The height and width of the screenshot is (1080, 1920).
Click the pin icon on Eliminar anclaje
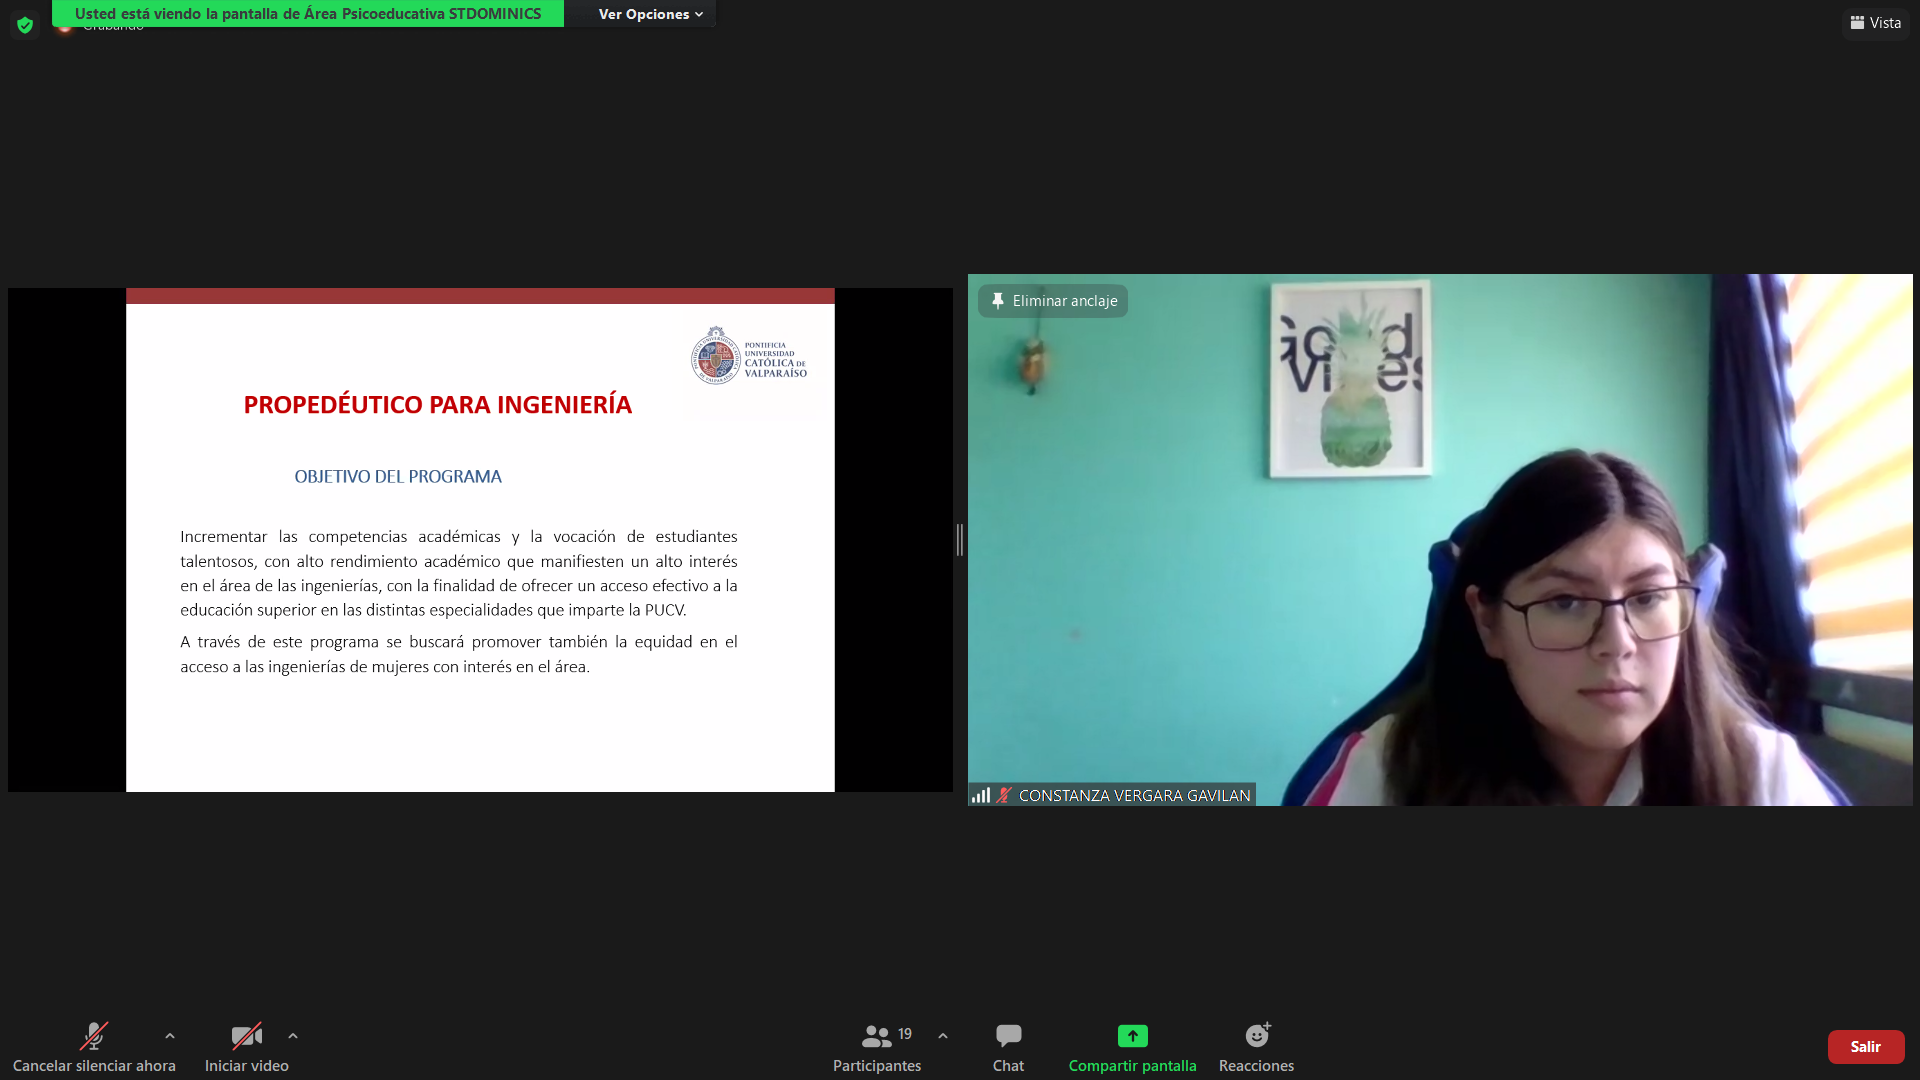pyautogui.click(x=997, y=301)
